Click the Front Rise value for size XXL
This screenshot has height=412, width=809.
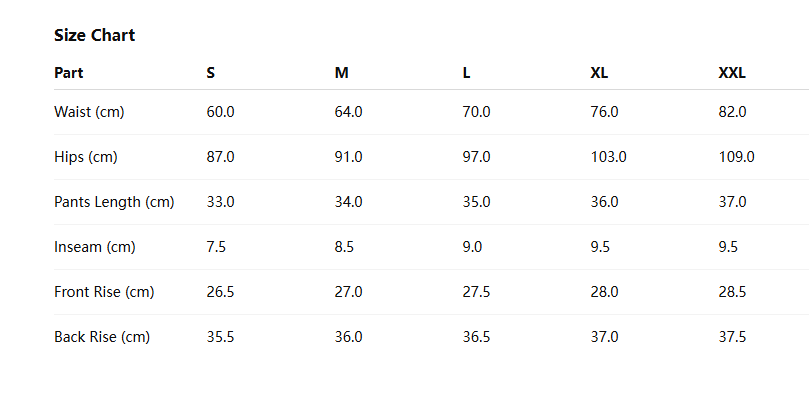point(732,292)
